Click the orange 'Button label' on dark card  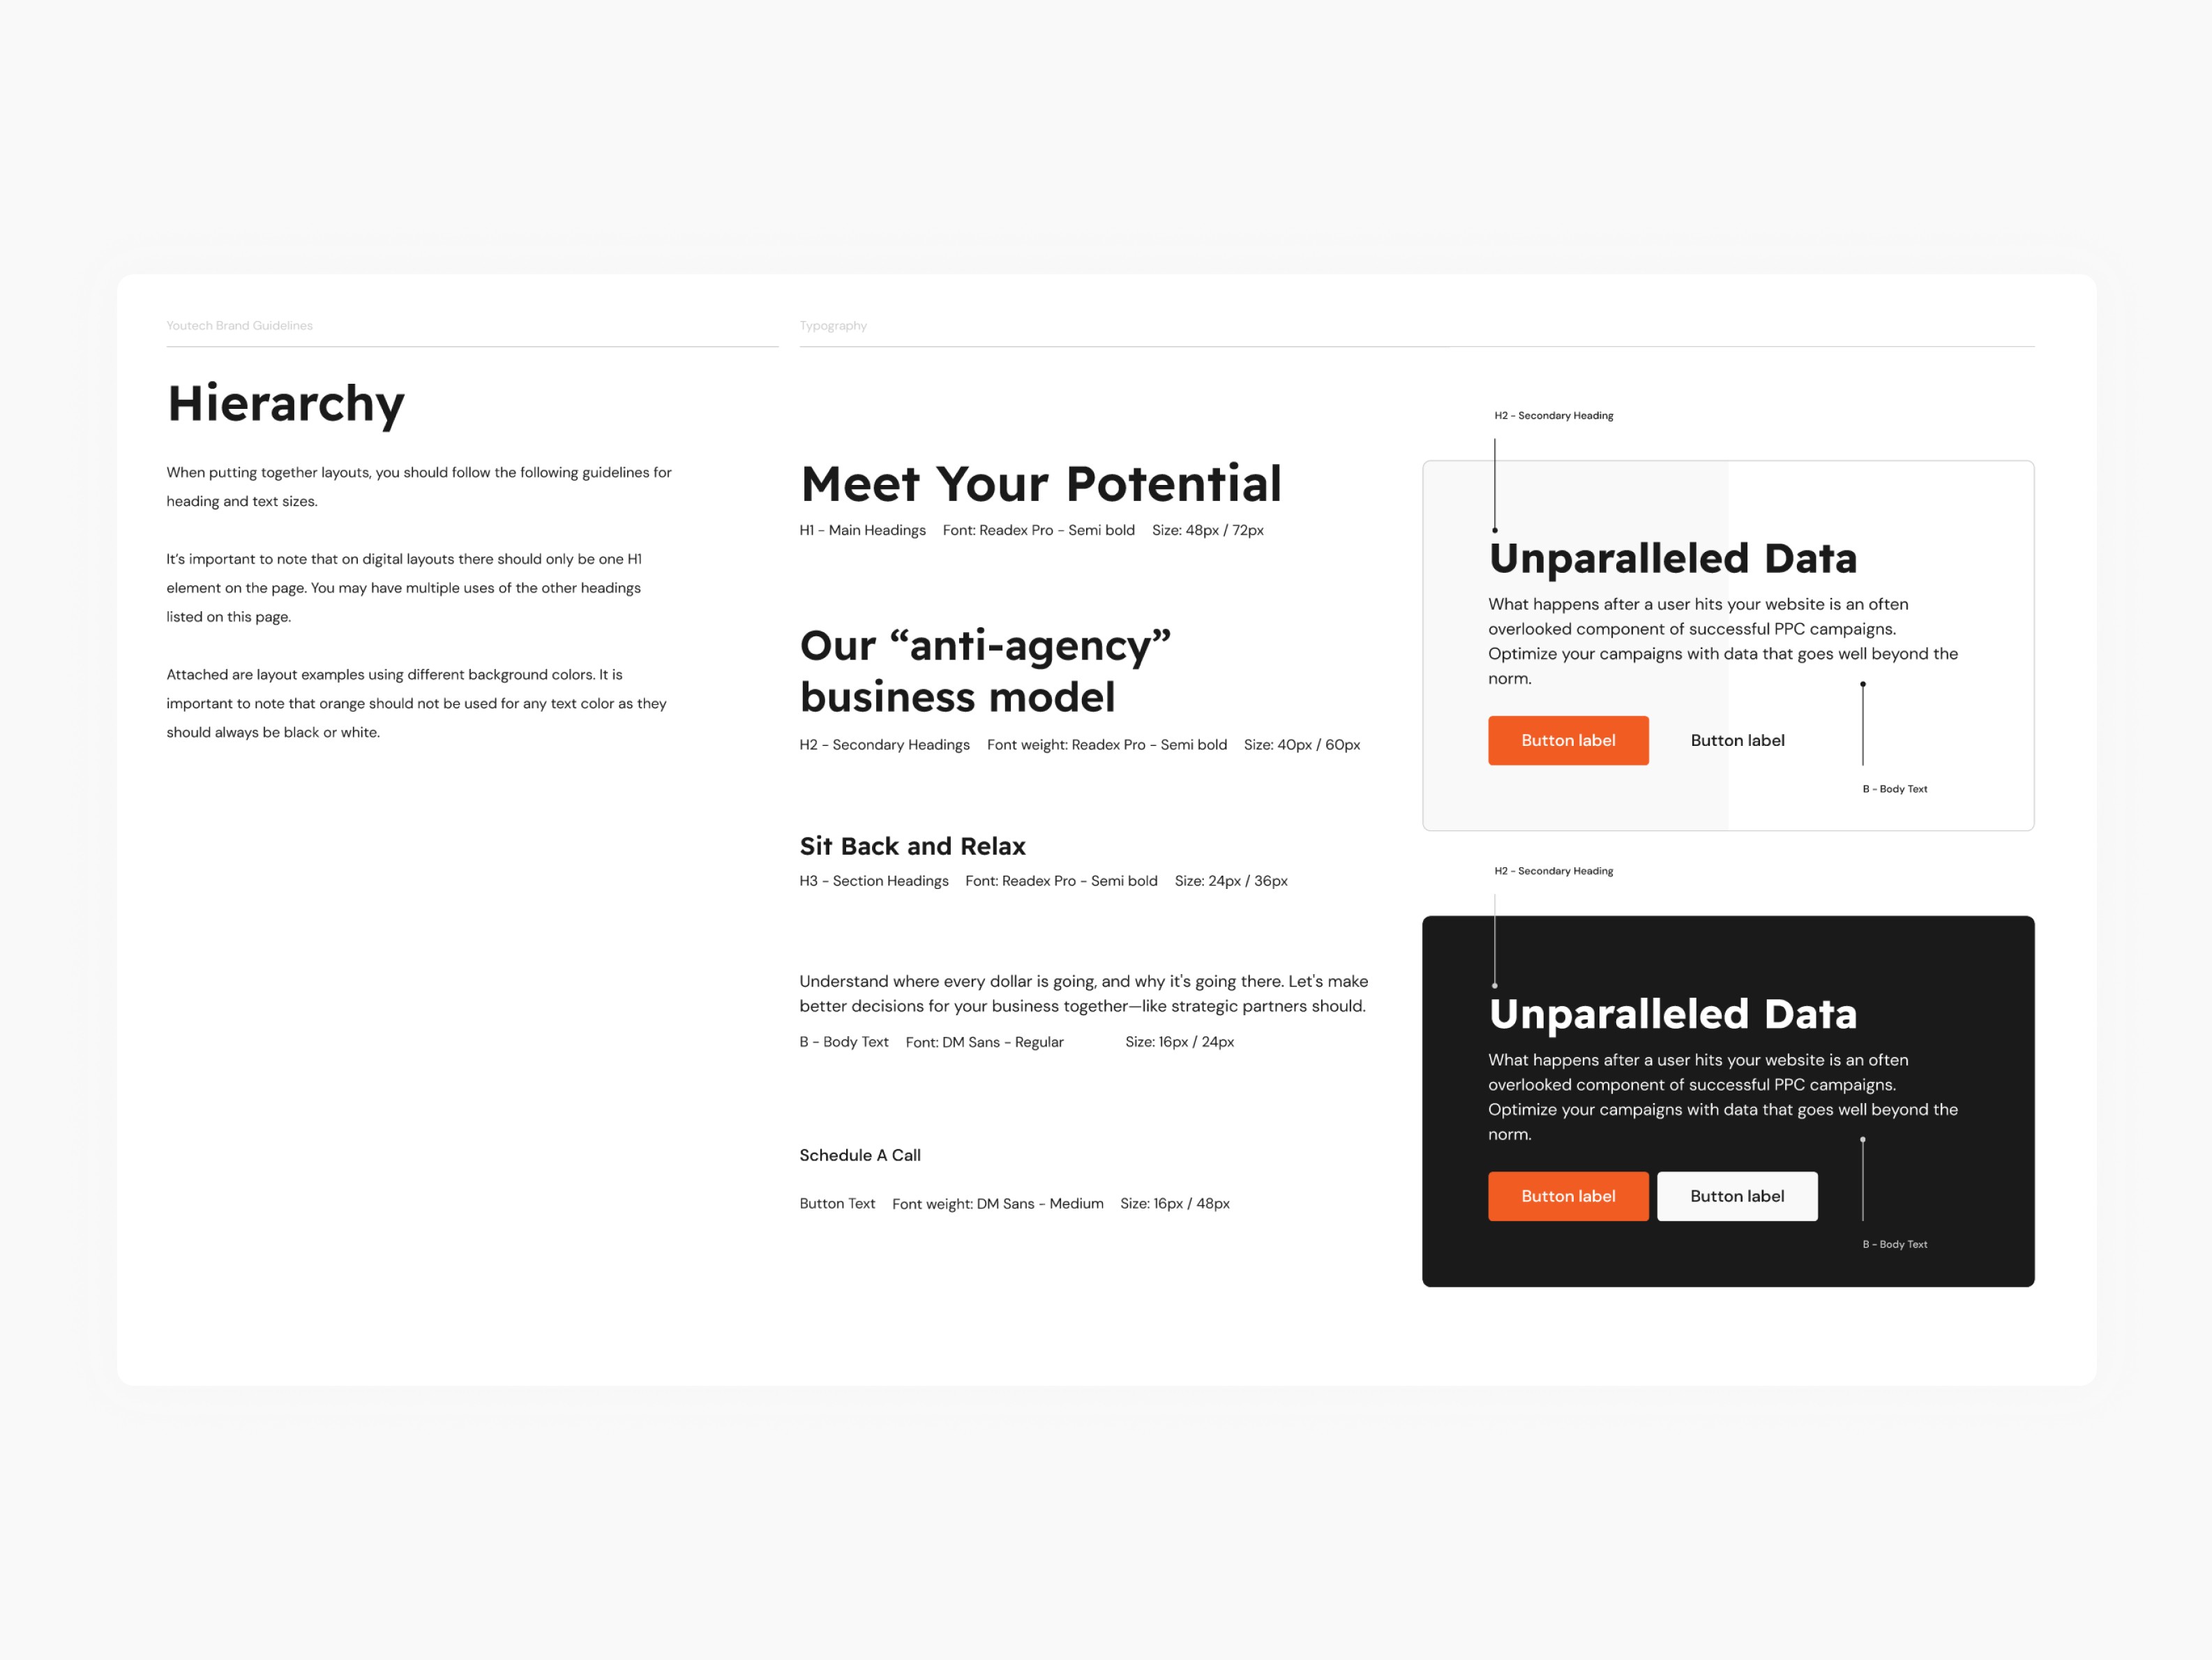[1565, 1195]
